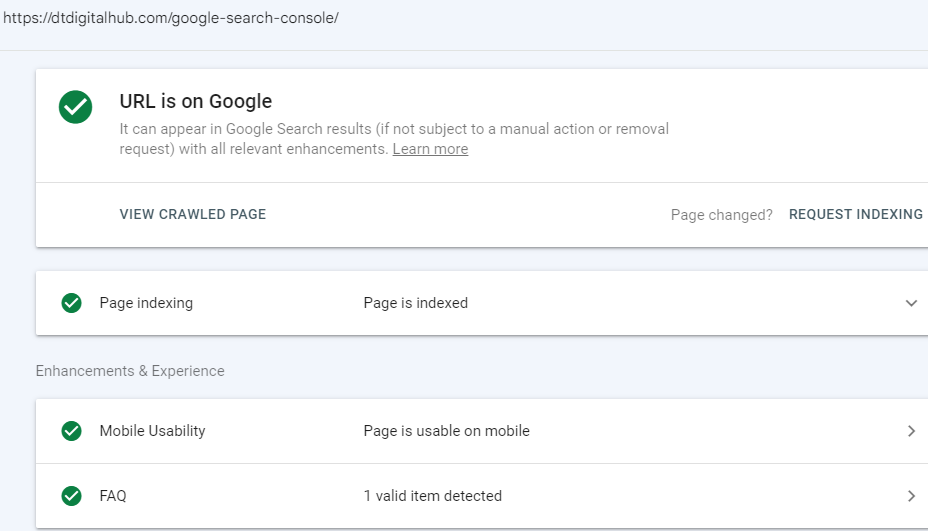Open Mobile Usability details via right chevron

point(911,431)
